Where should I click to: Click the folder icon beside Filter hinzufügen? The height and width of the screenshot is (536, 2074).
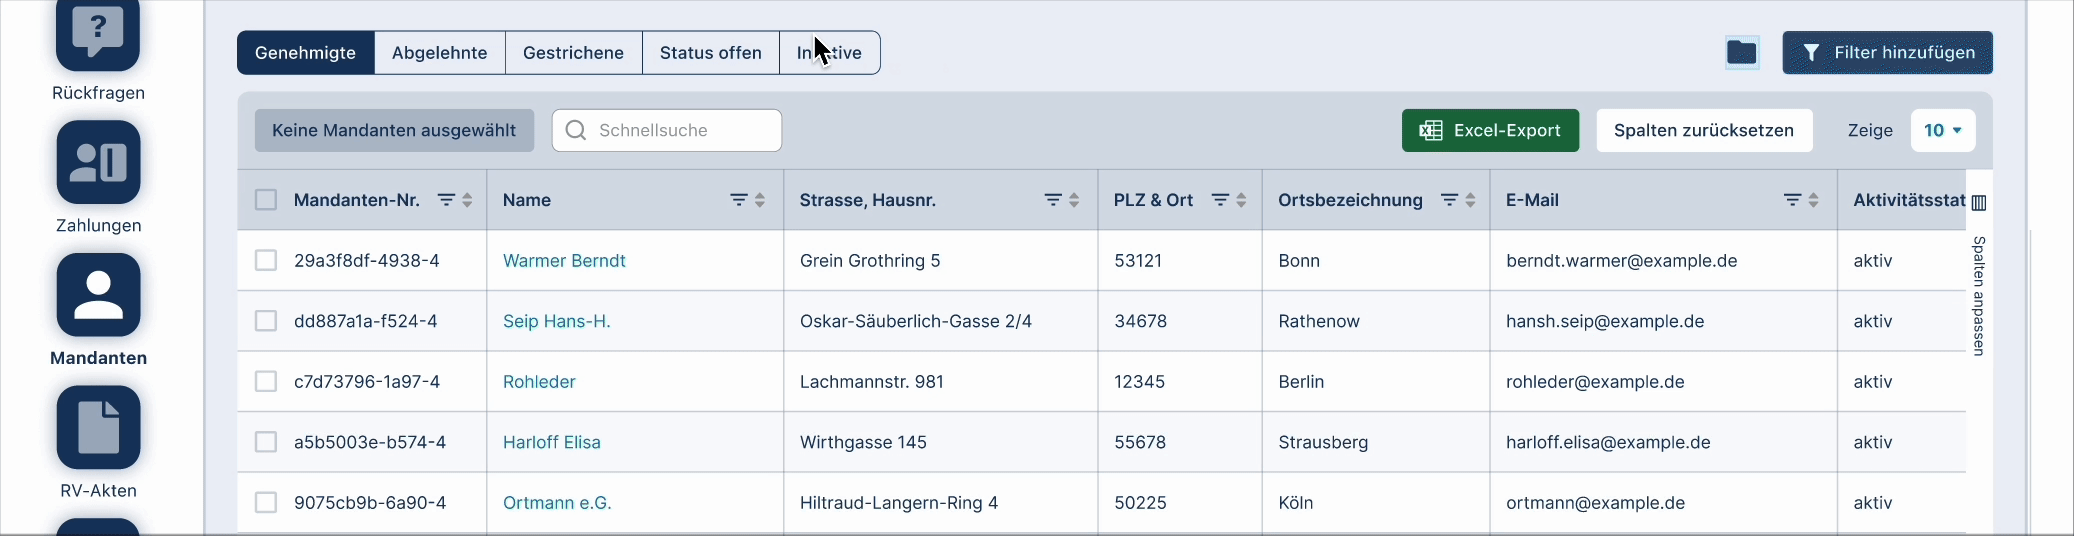(x=1741, y=53)
